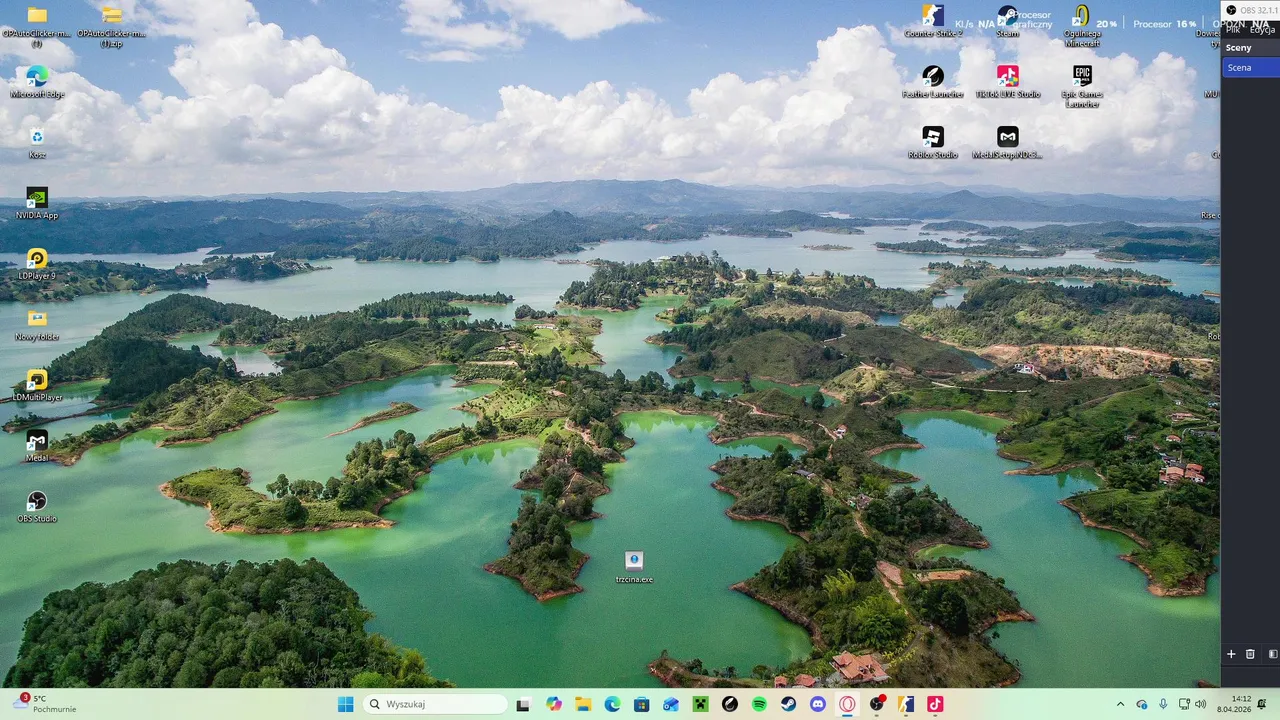The height and width of the screenshot is (720, 1280).
Task: Open the microphone tray icon
Action: click(x=1163, y=704)
